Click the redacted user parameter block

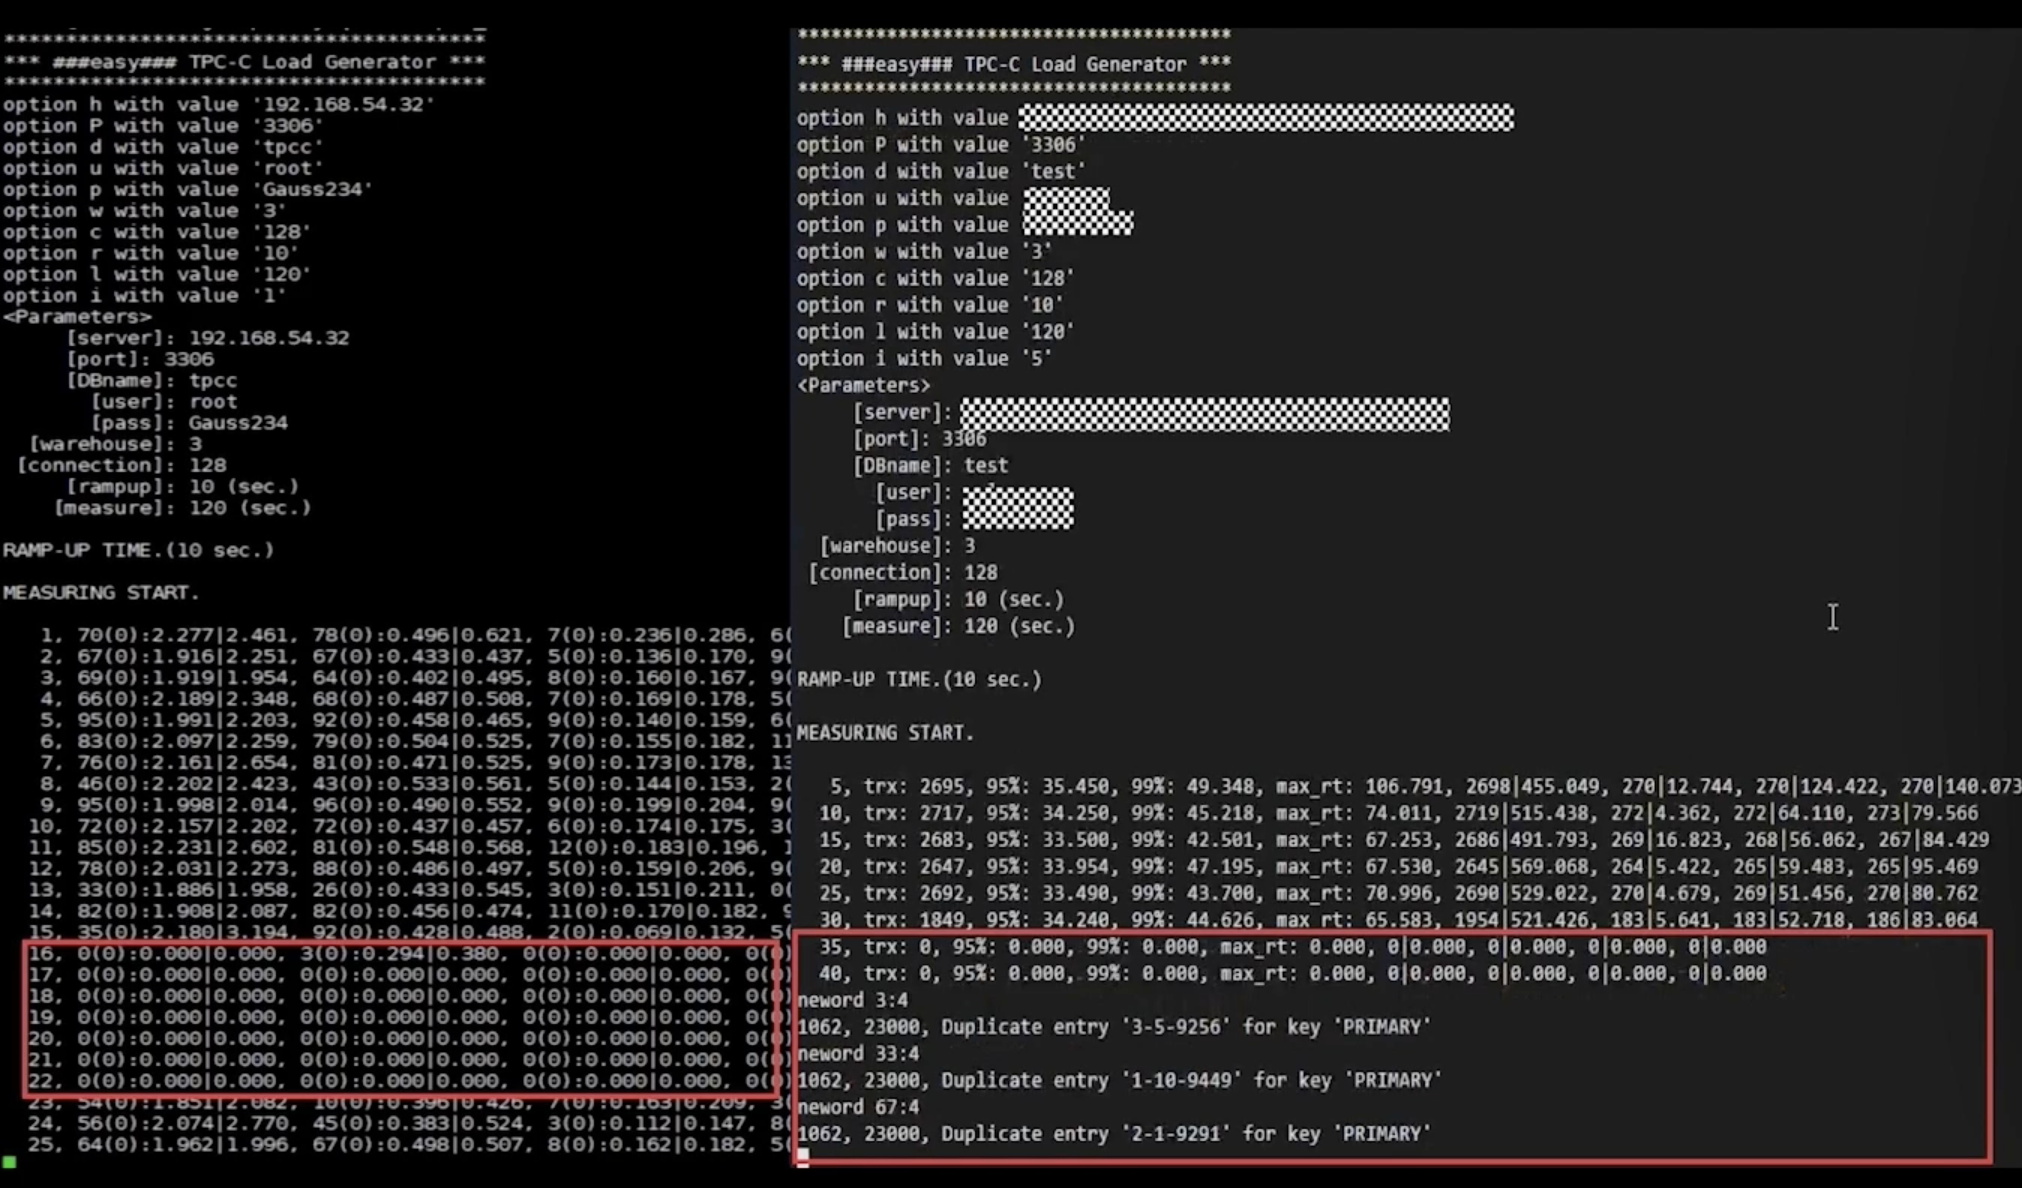1017,496
